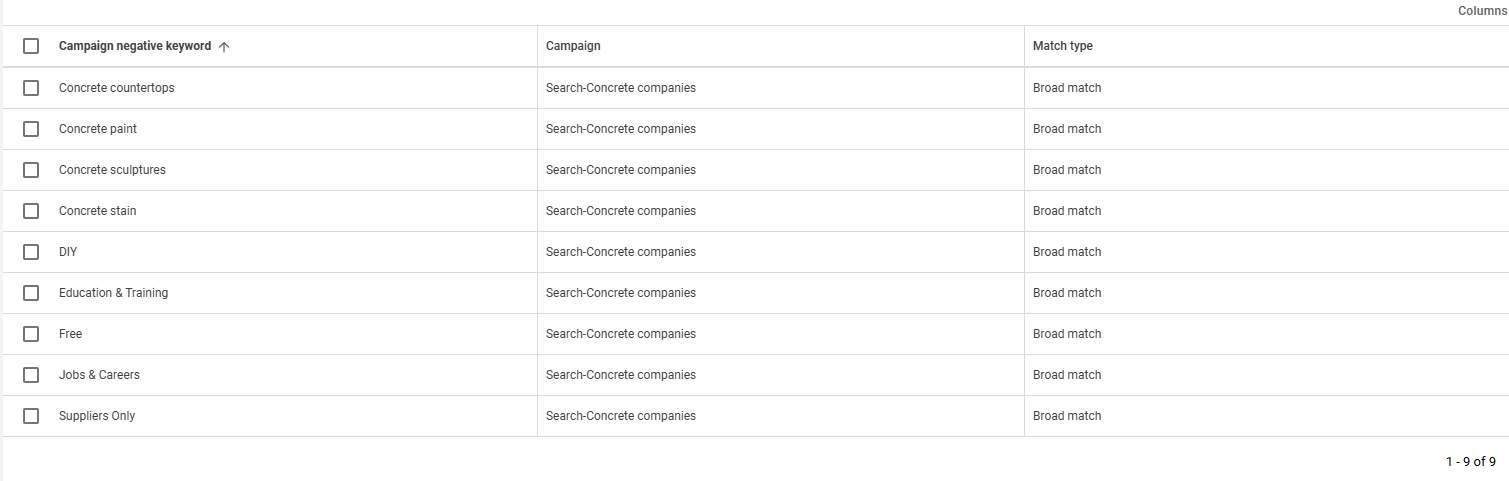This screenshot has height=481, width=1509.
Task: Tick the Suppliers Only checkbox
Action: (x=31, y=416)
